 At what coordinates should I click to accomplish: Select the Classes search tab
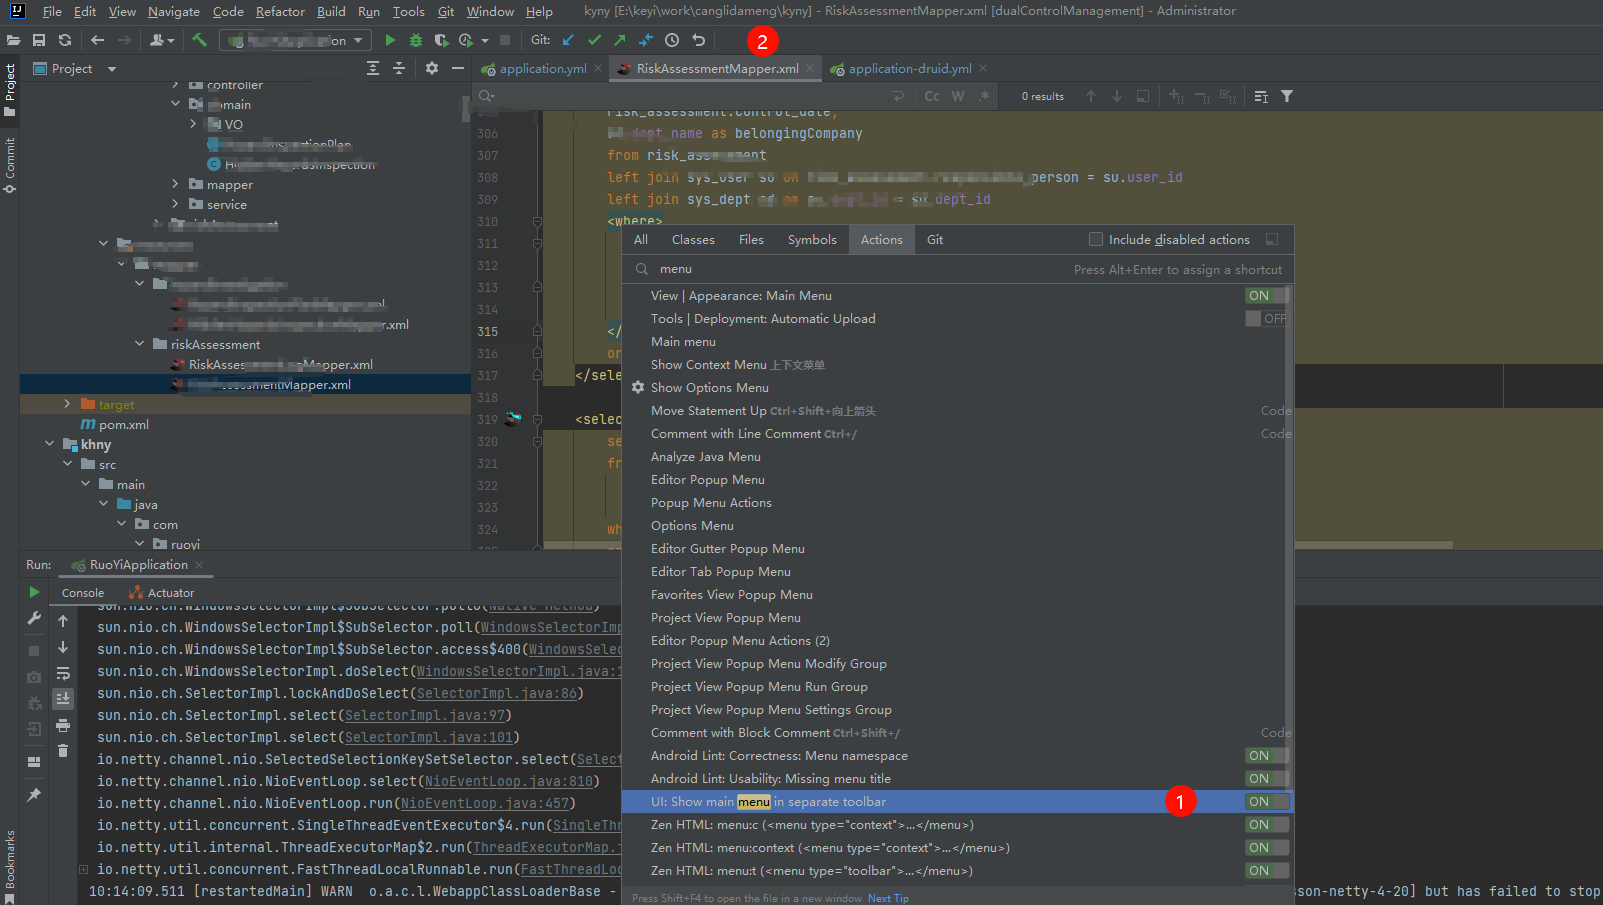click(693, 240)
